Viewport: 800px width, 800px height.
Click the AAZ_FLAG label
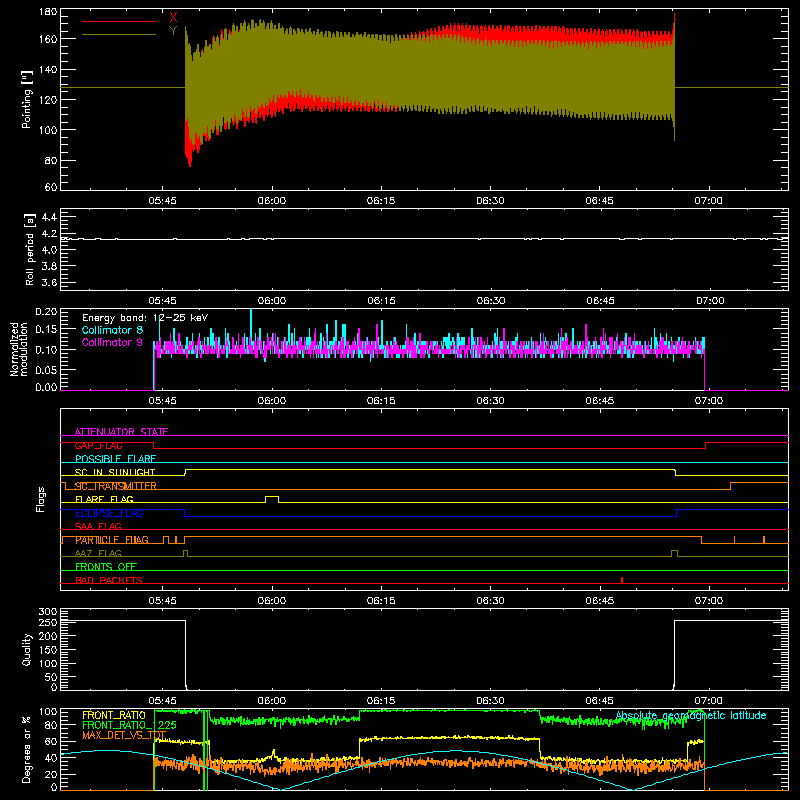98,553
